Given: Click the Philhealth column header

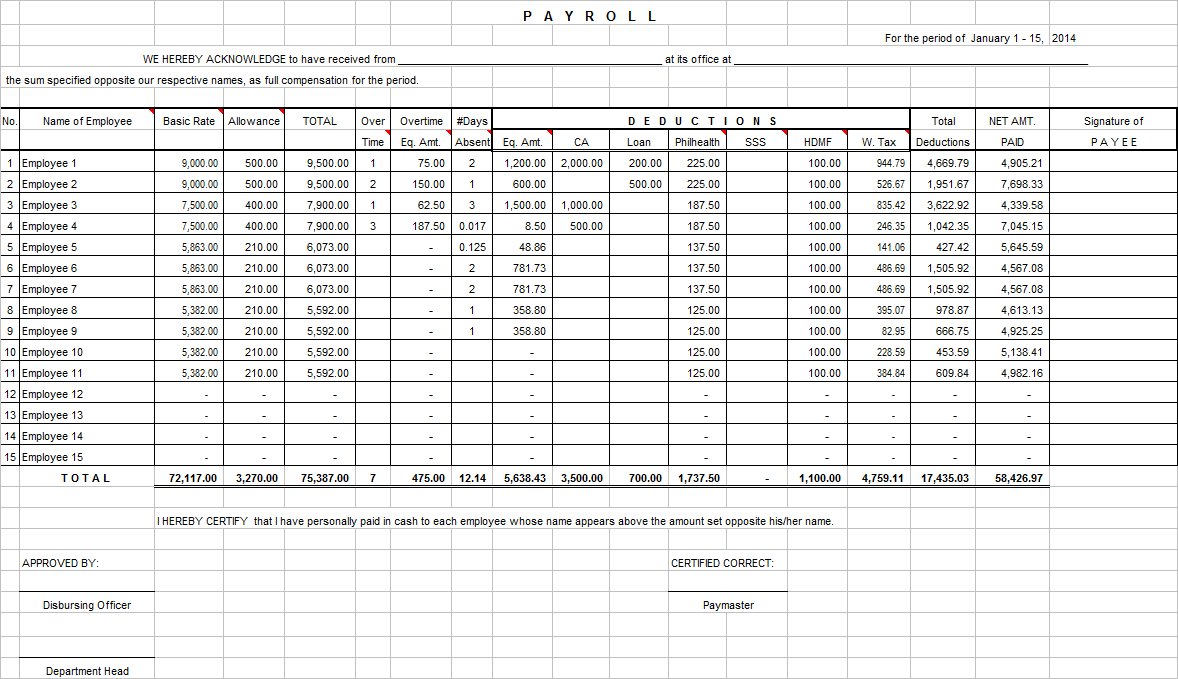Looking at the screenshot, I should [x=697, y=142].
